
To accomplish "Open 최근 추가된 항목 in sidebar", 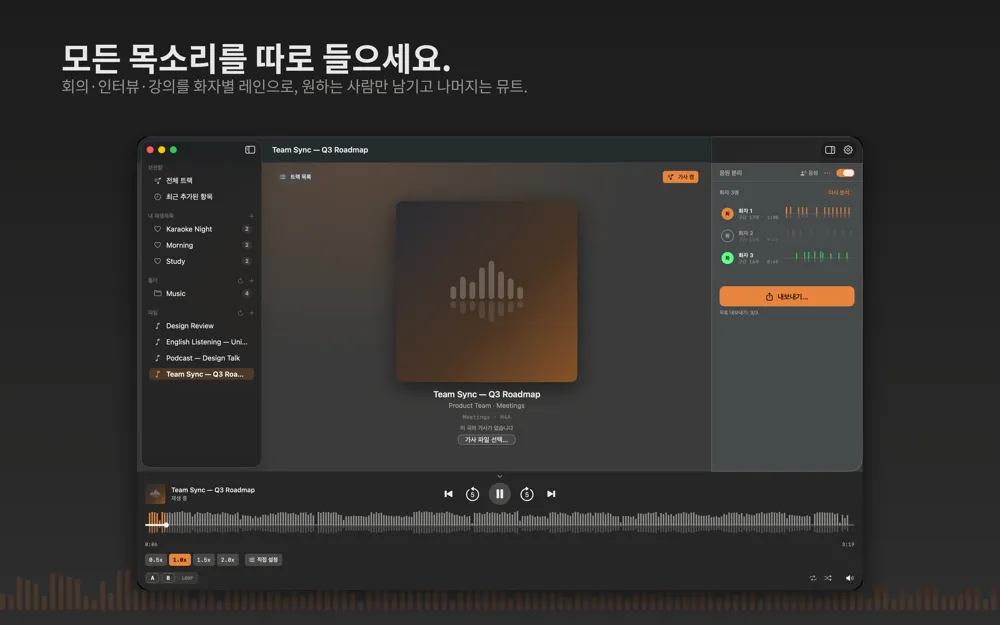I will pos(201,196).
